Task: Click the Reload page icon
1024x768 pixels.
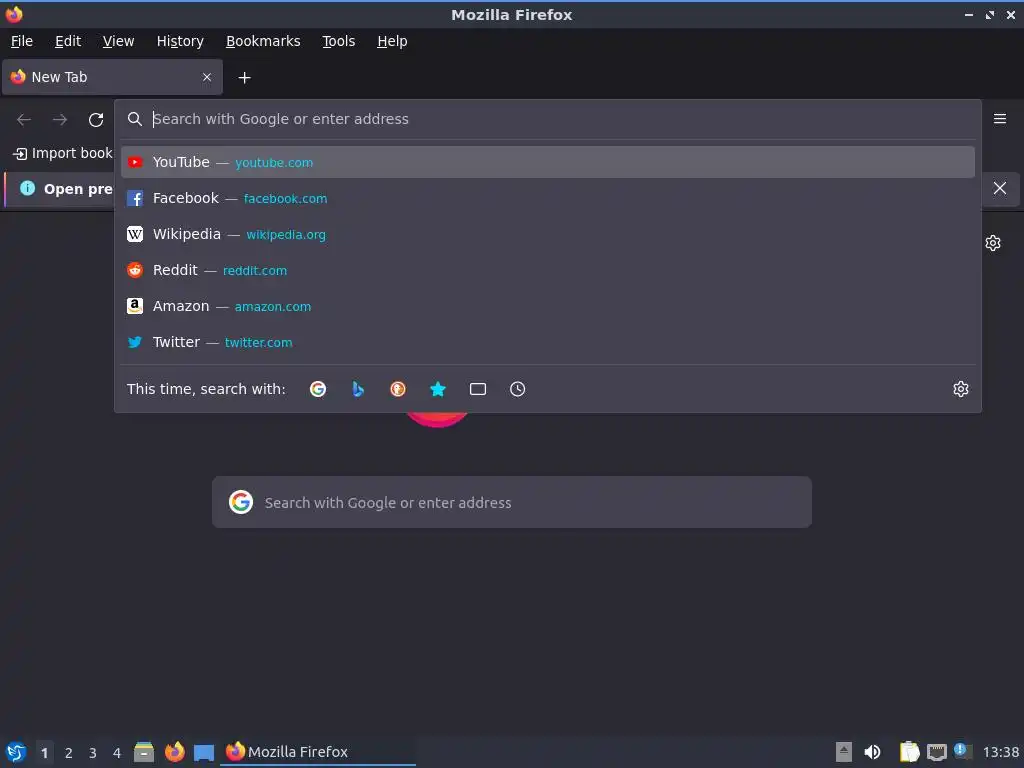Action: tap(96, 120)
